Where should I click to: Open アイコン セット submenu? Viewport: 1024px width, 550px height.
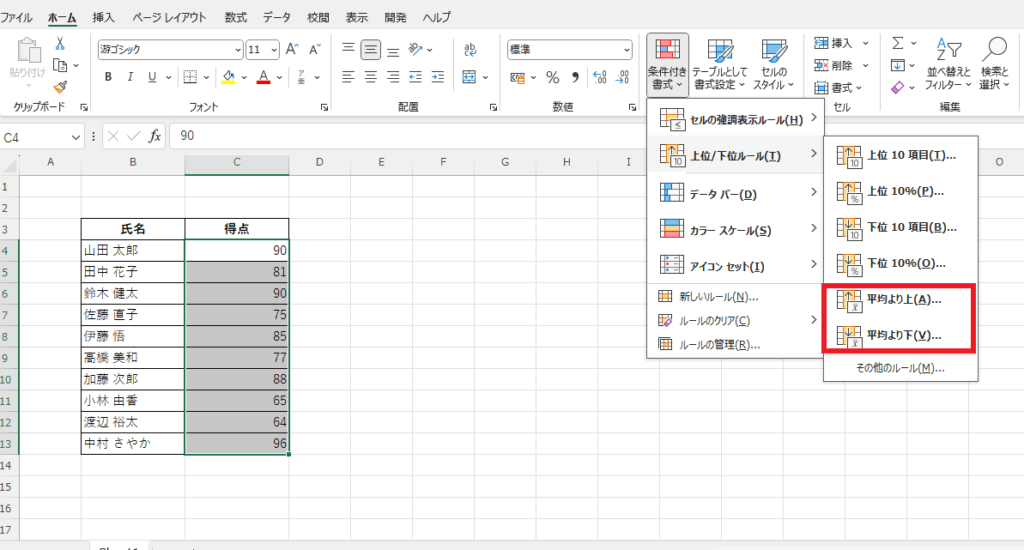coord(735,266)
